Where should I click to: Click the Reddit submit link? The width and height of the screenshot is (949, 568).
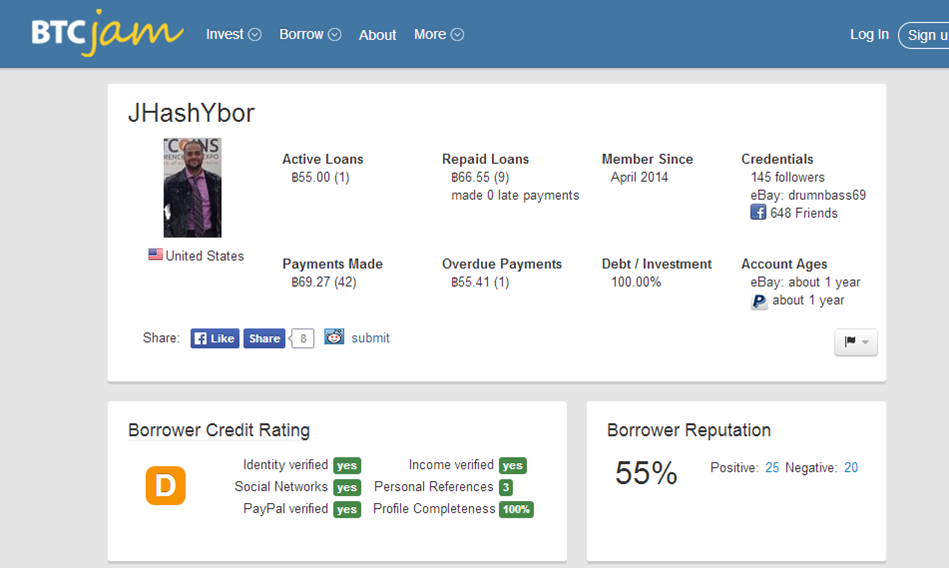coord(370,338)
